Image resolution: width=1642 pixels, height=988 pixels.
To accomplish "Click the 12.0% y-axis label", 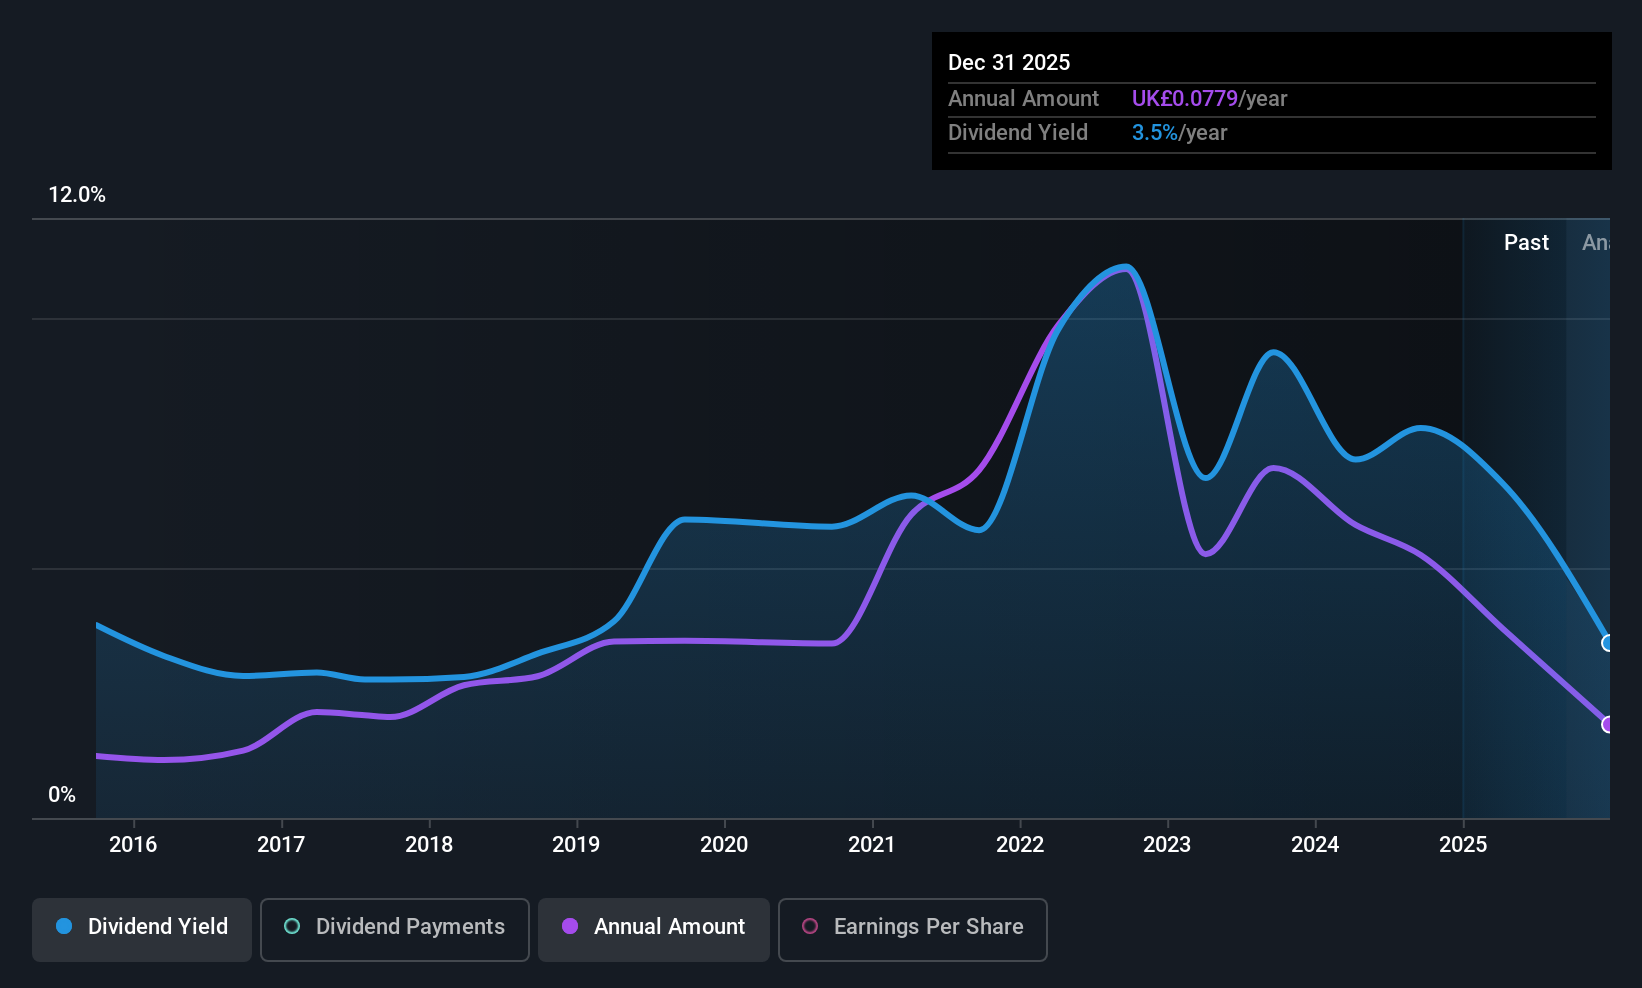I will [77, 194].
